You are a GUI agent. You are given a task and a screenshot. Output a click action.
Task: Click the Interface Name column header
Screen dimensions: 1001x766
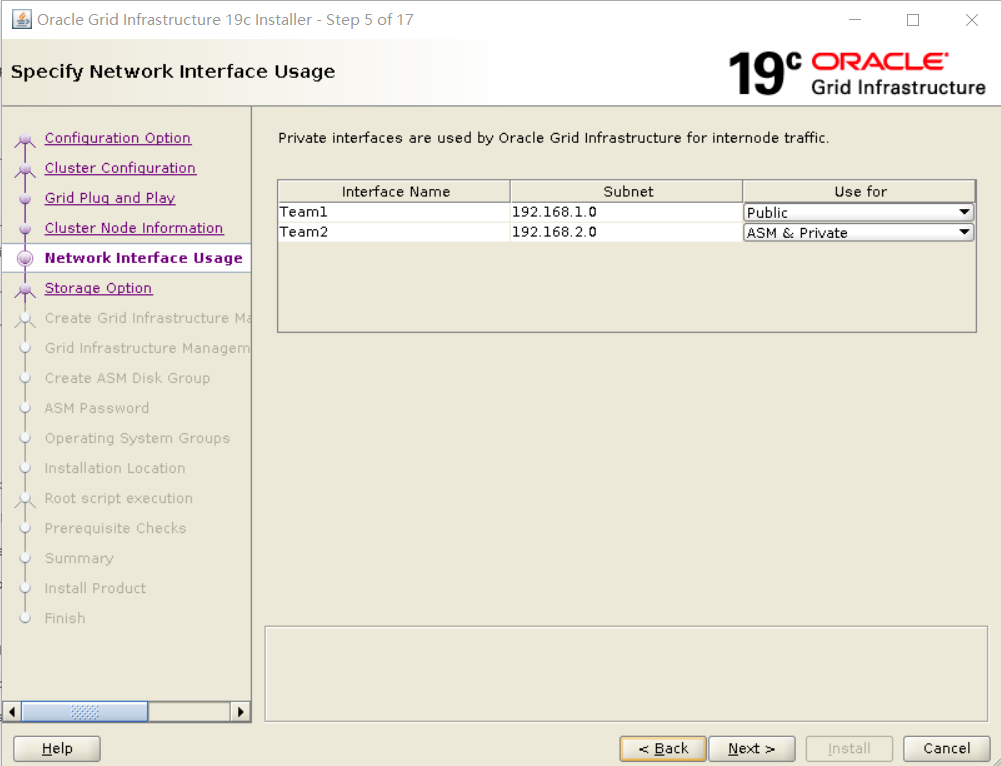coord(395,192)
